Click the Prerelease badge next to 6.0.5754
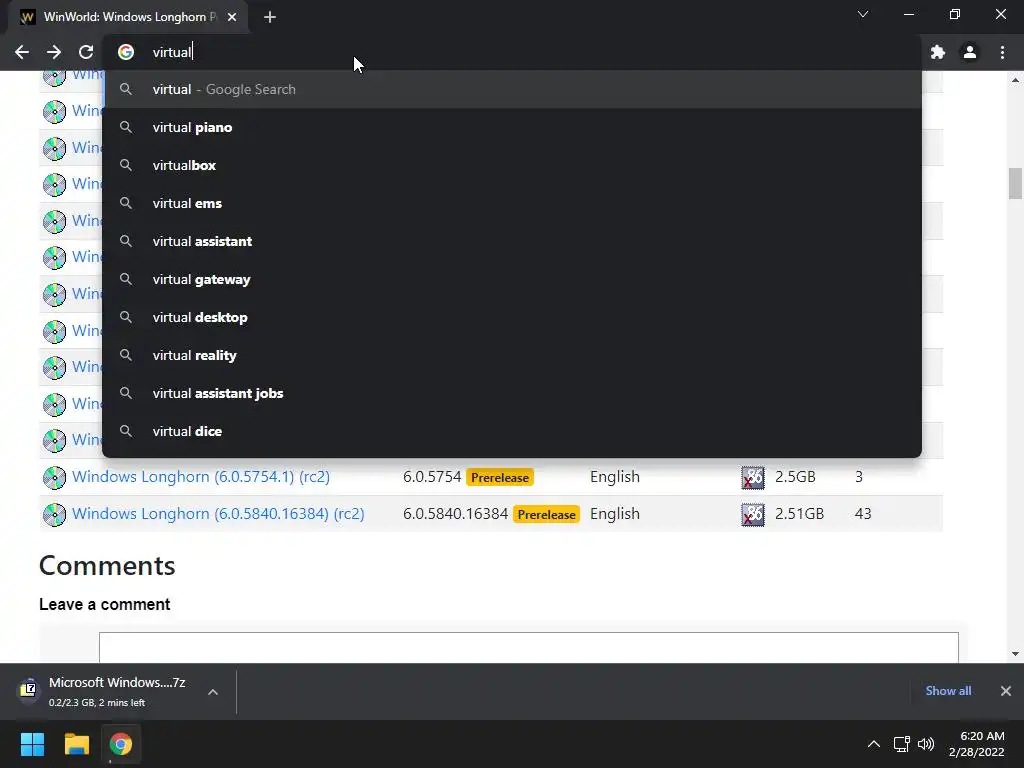The image size is (1024, 768). coord(500,477)
